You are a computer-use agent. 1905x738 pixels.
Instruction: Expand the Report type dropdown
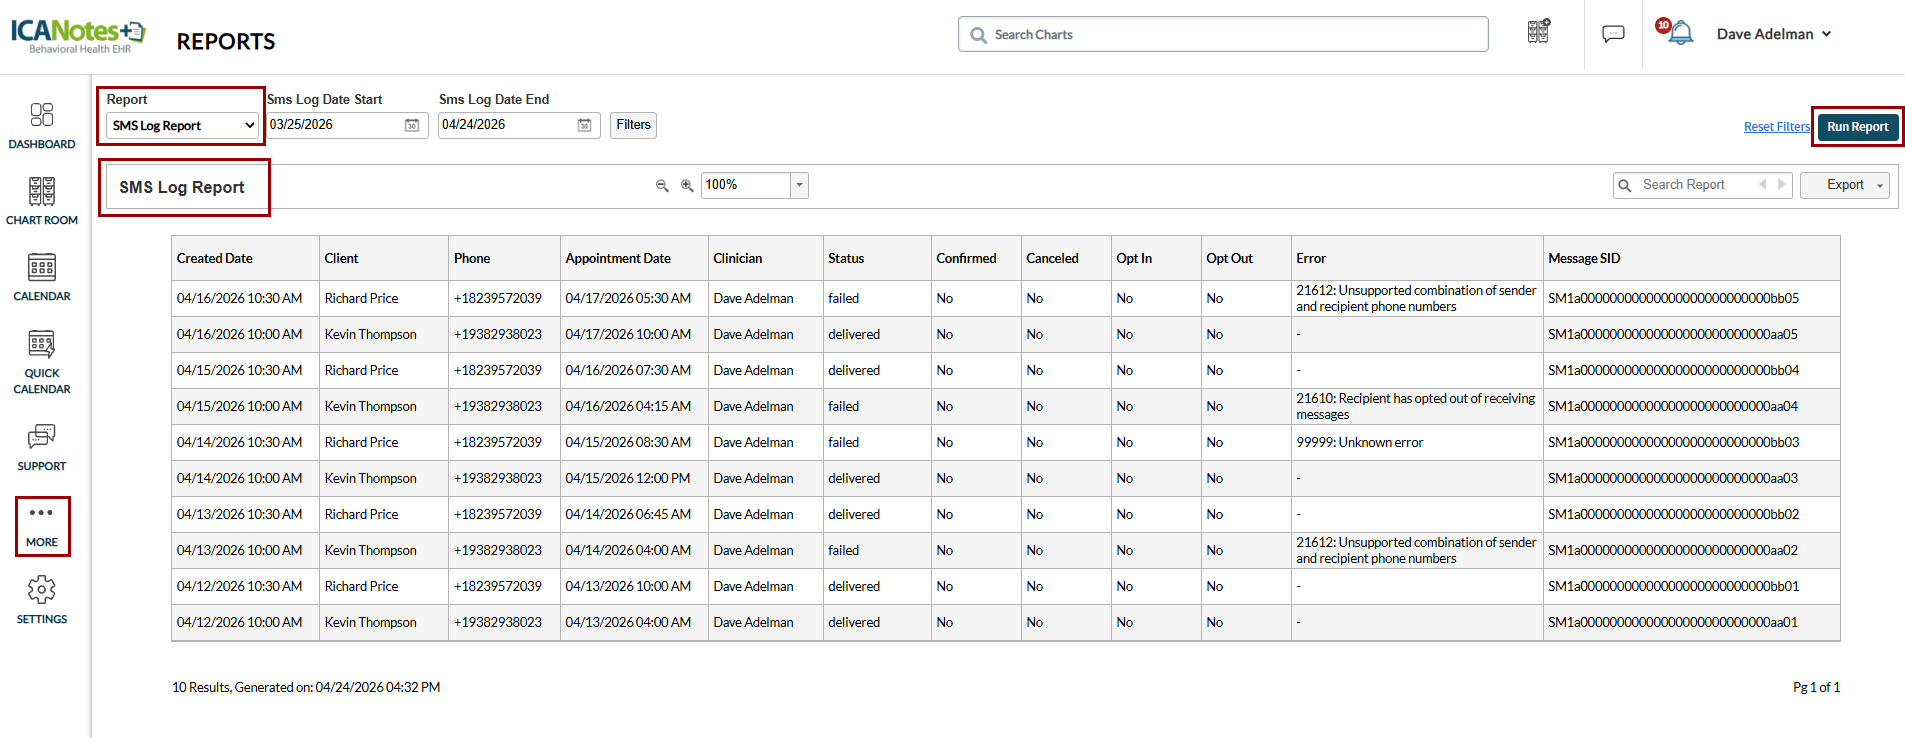(181, 126)
